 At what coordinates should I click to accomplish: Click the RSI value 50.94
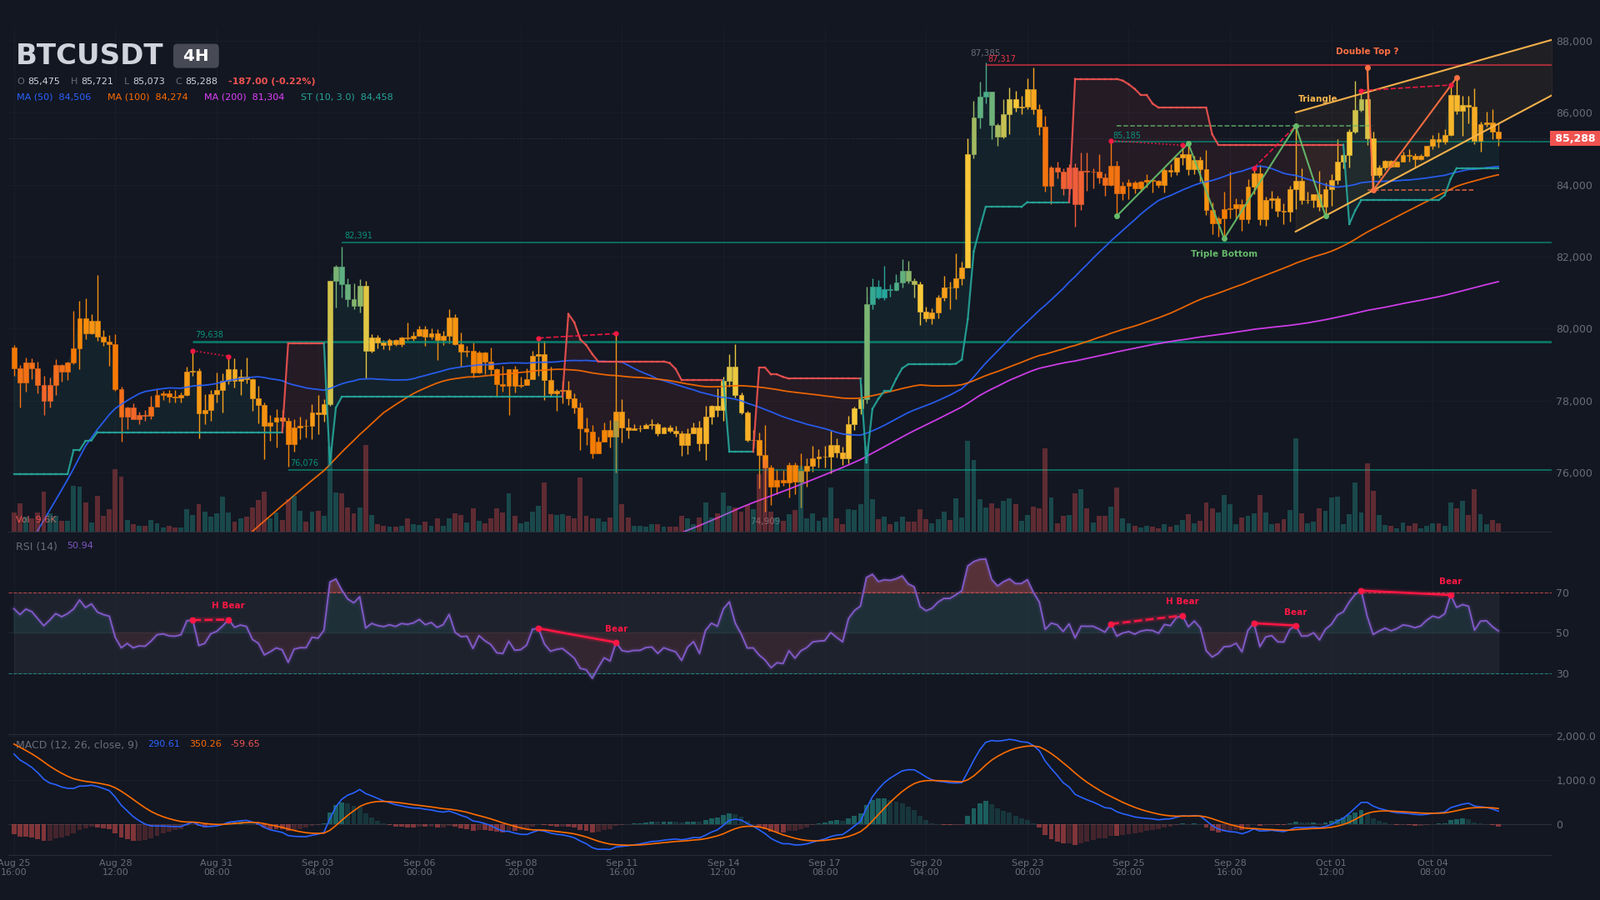(80, 546)
